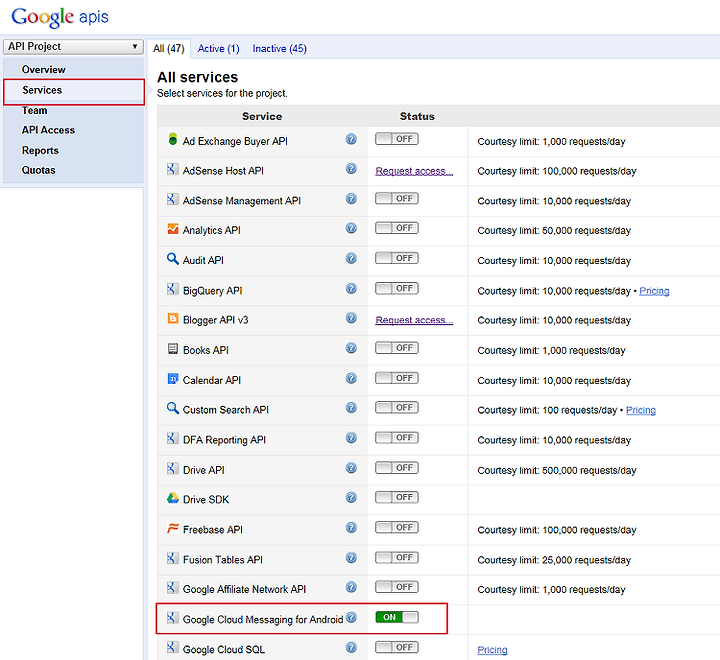
Task: Open Pricing link for Custom Search API
Action: 641,410
